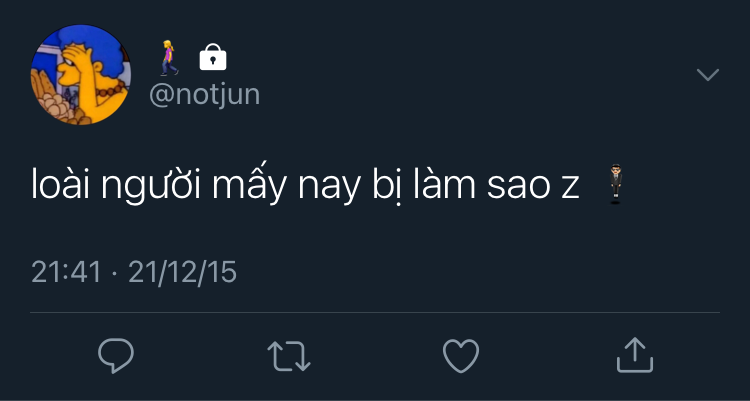Image resolution: width=750 pixels, height=401 pixels.
Task: Open the @notjun profile handle
Action: (x=204, y=94)
